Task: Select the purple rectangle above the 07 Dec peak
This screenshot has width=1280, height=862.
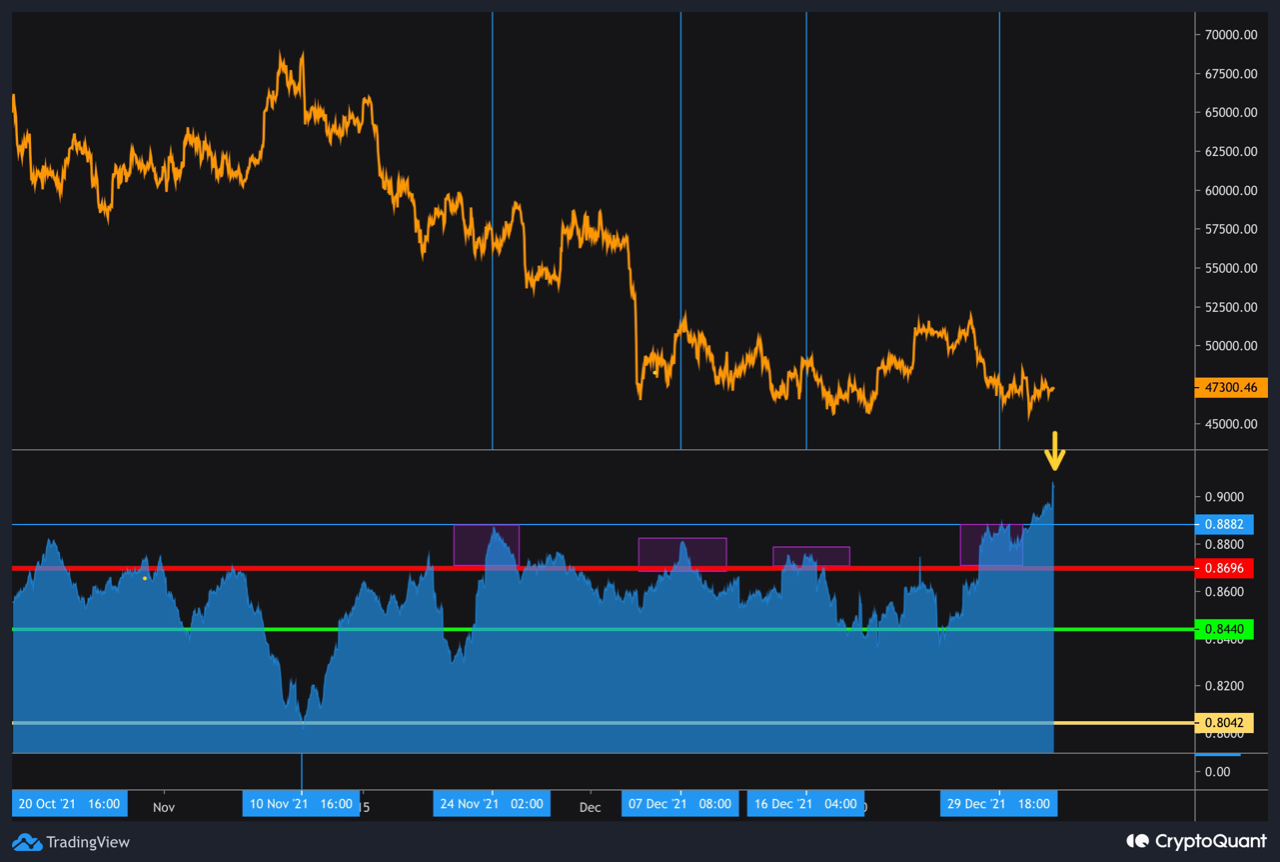Action: click(x=682, y=553)
